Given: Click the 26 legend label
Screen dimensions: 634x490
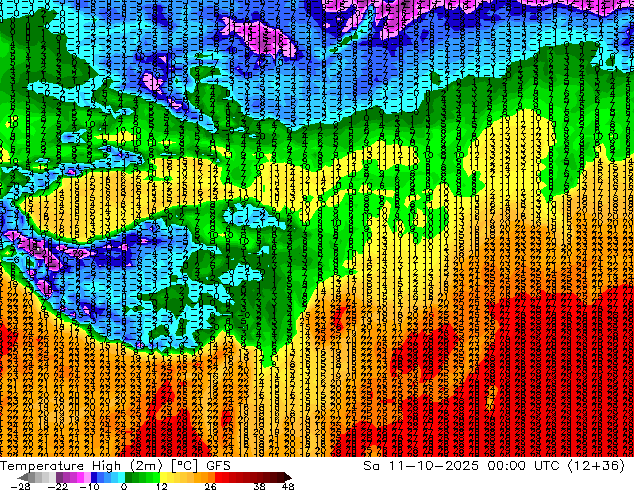Looking at the screenshot, I should pyautogui.click(x=210, y=486).
